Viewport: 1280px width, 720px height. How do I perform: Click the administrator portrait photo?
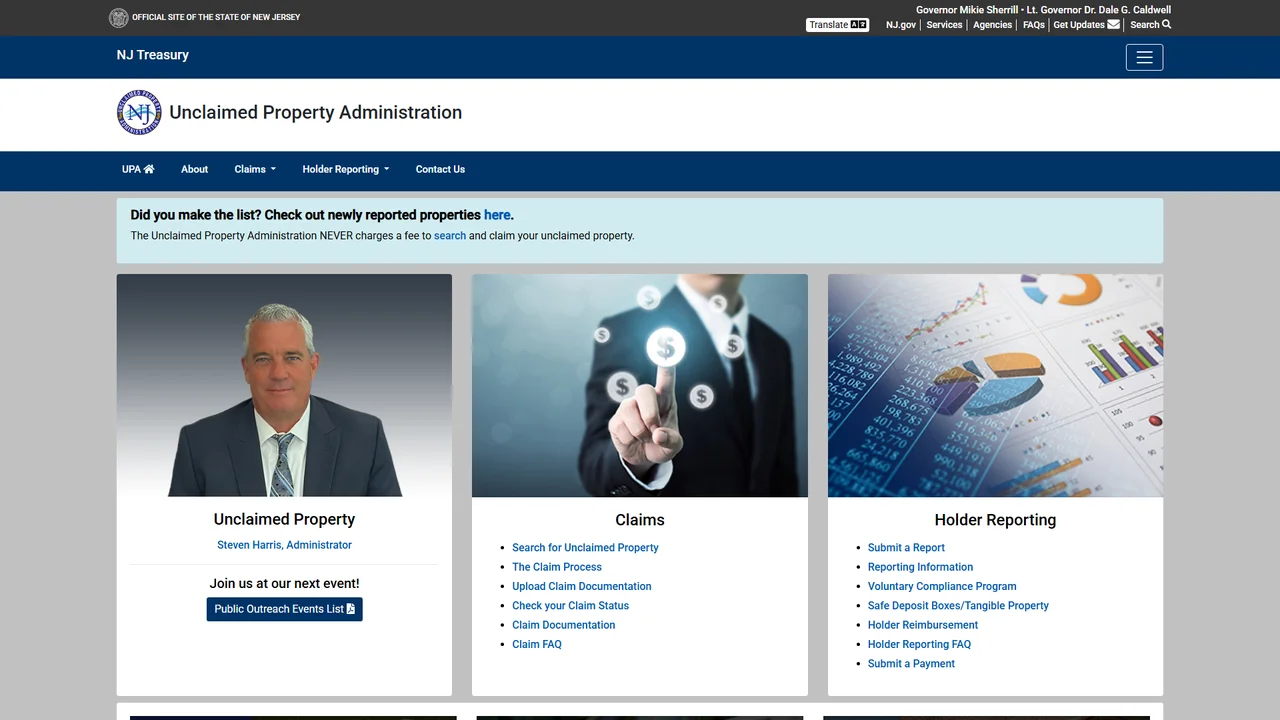pos(284,385)
